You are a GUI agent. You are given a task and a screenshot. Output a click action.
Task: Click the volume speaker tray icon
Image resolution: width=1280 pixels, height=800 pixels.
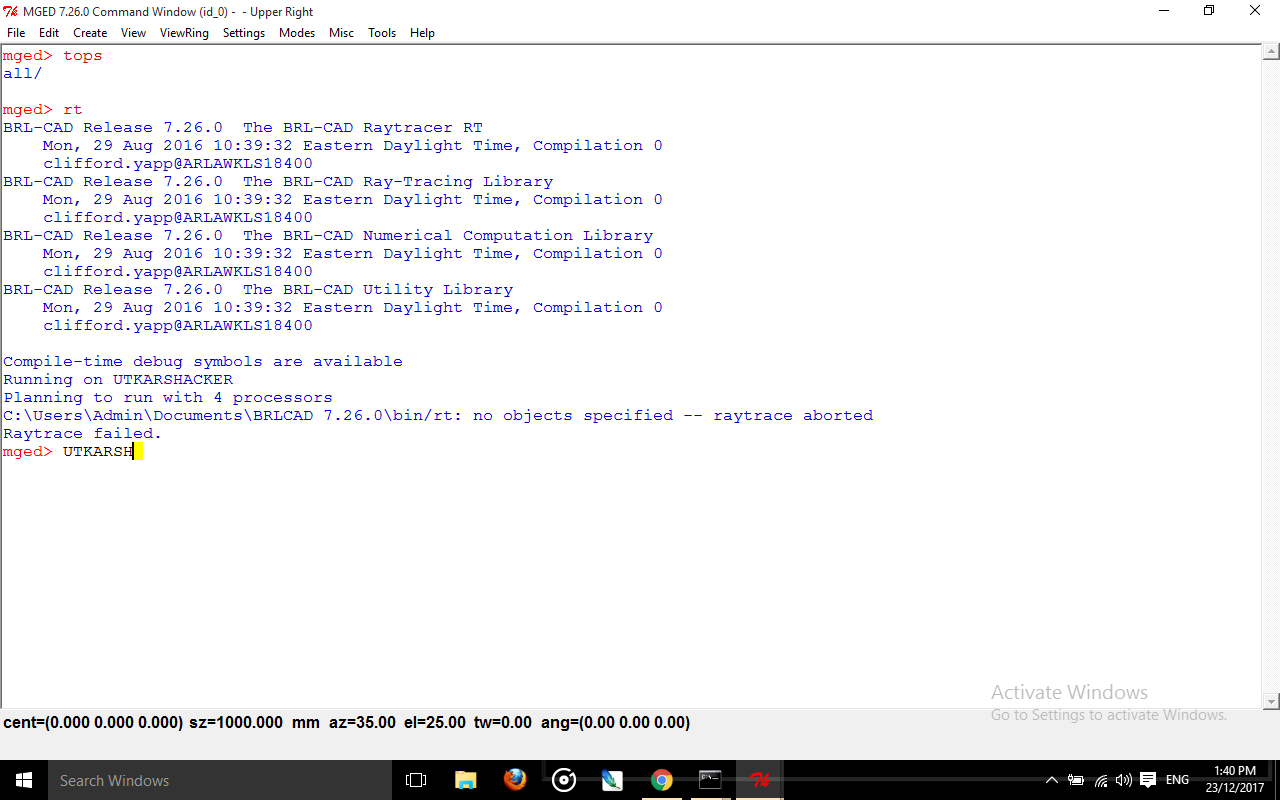pyautogui.click(x=1123, y=780)
